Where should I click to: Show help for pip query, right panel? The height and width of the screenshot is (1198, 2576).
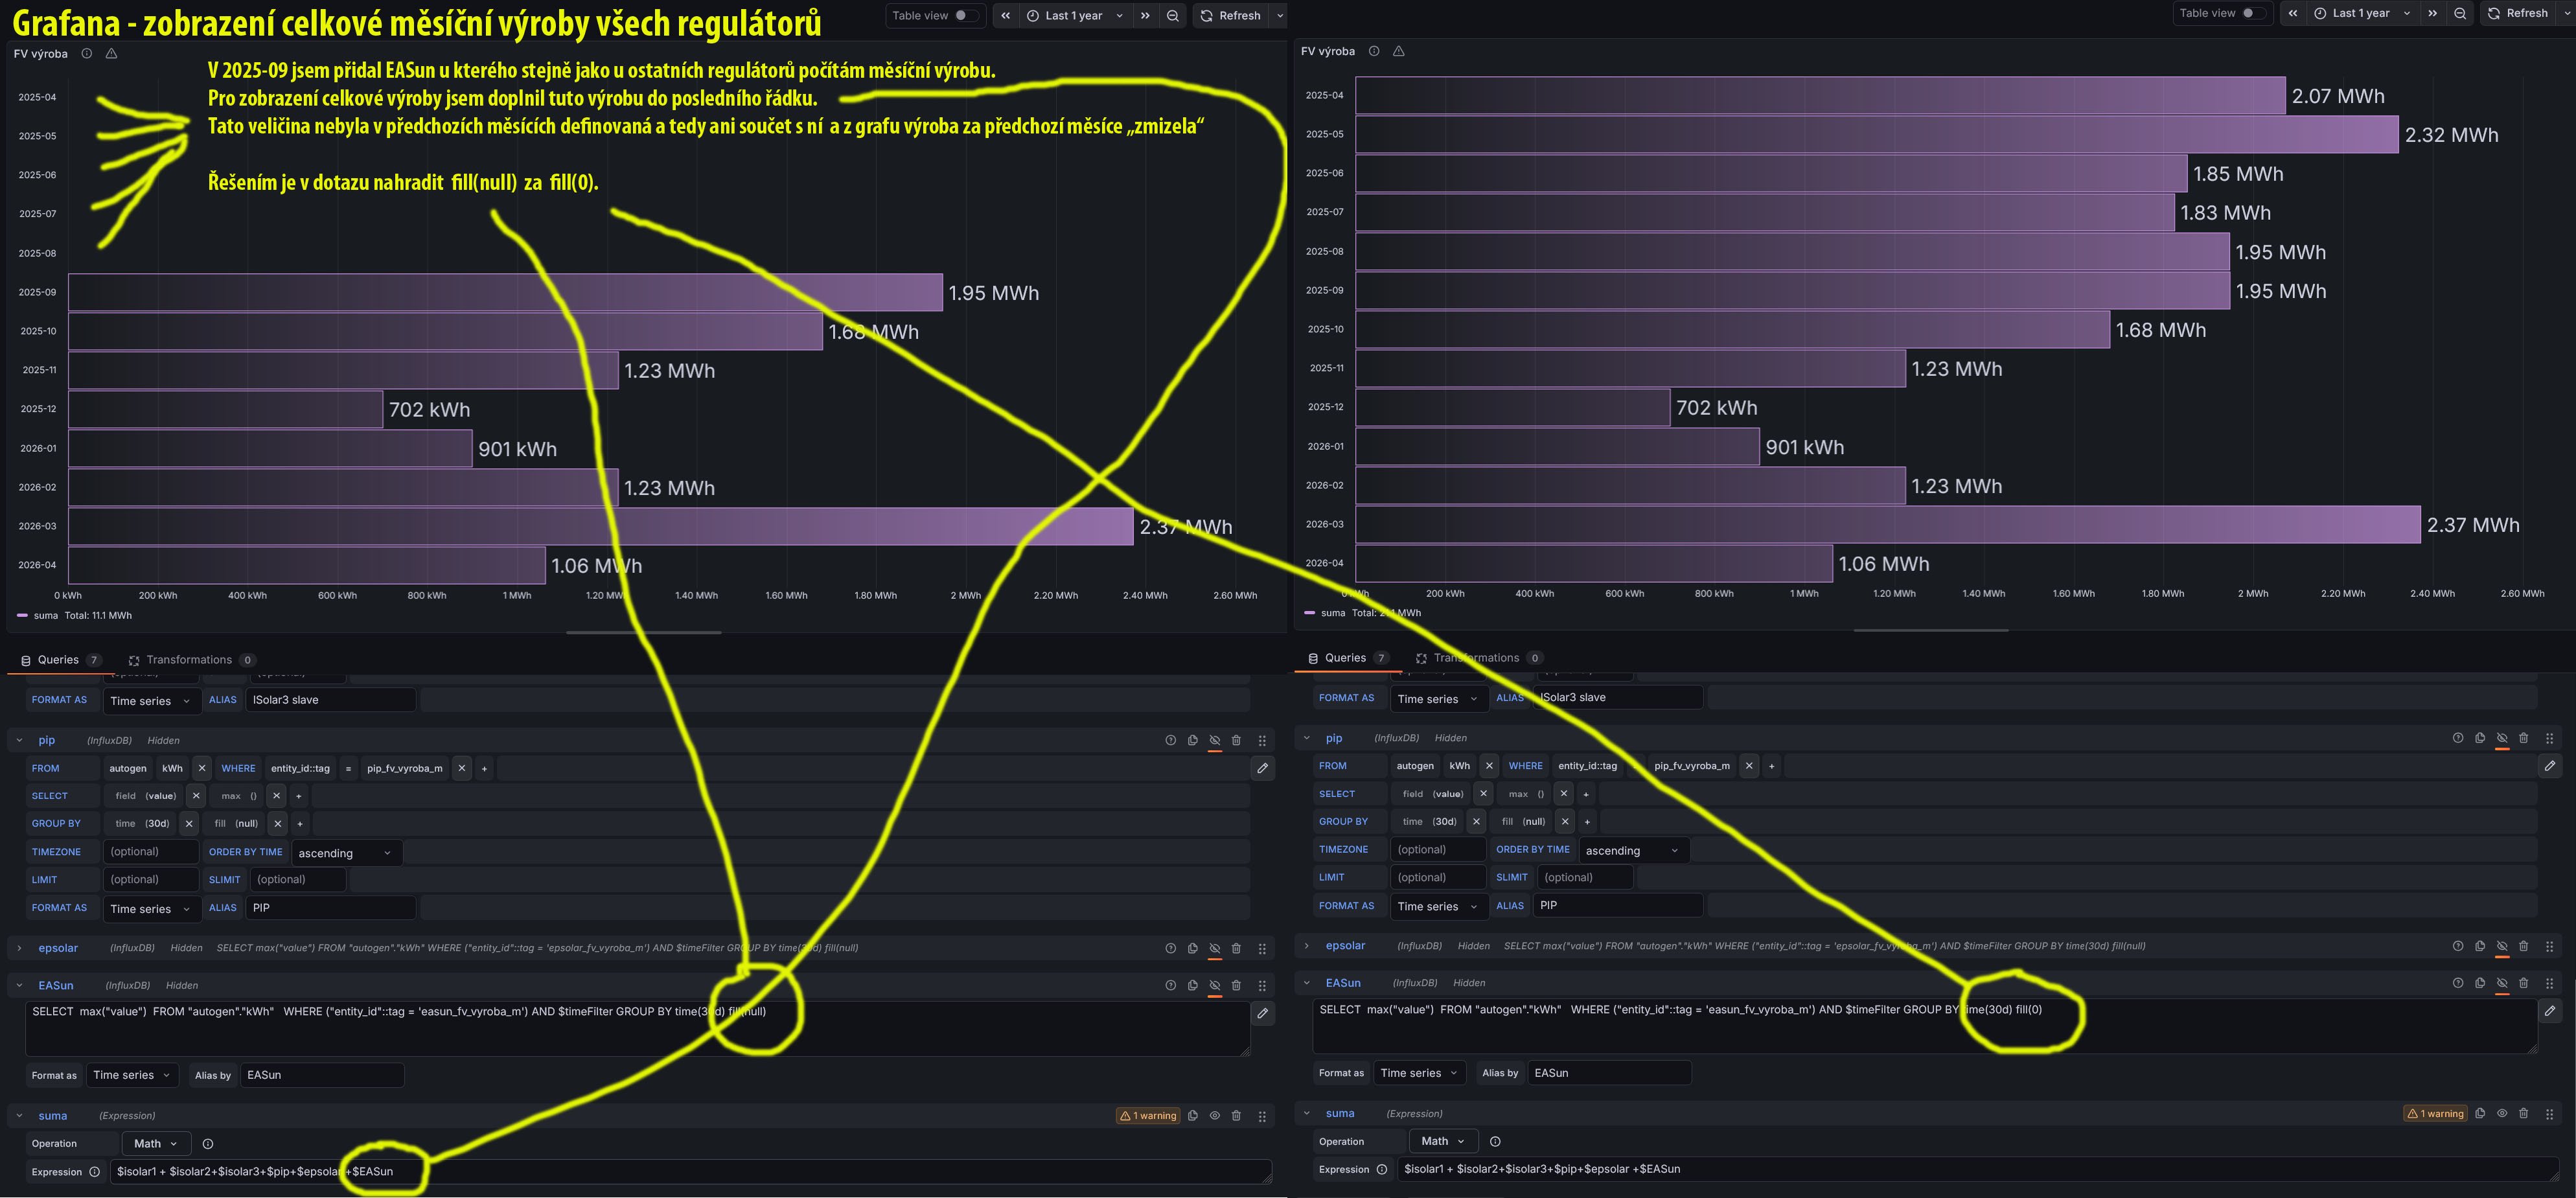click(x=2457, y=738)
